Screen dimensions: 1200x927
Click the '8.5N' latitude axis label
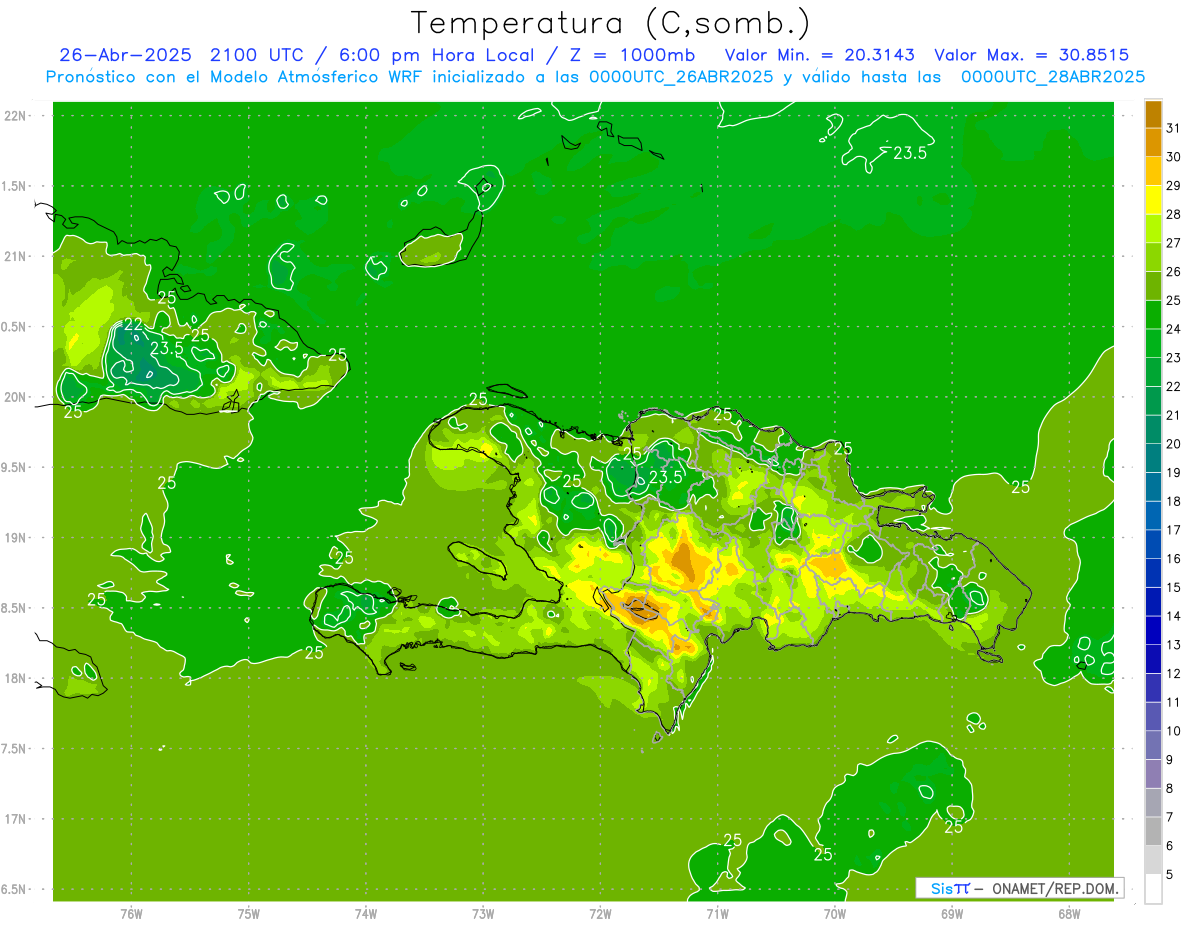pos(13,608)
